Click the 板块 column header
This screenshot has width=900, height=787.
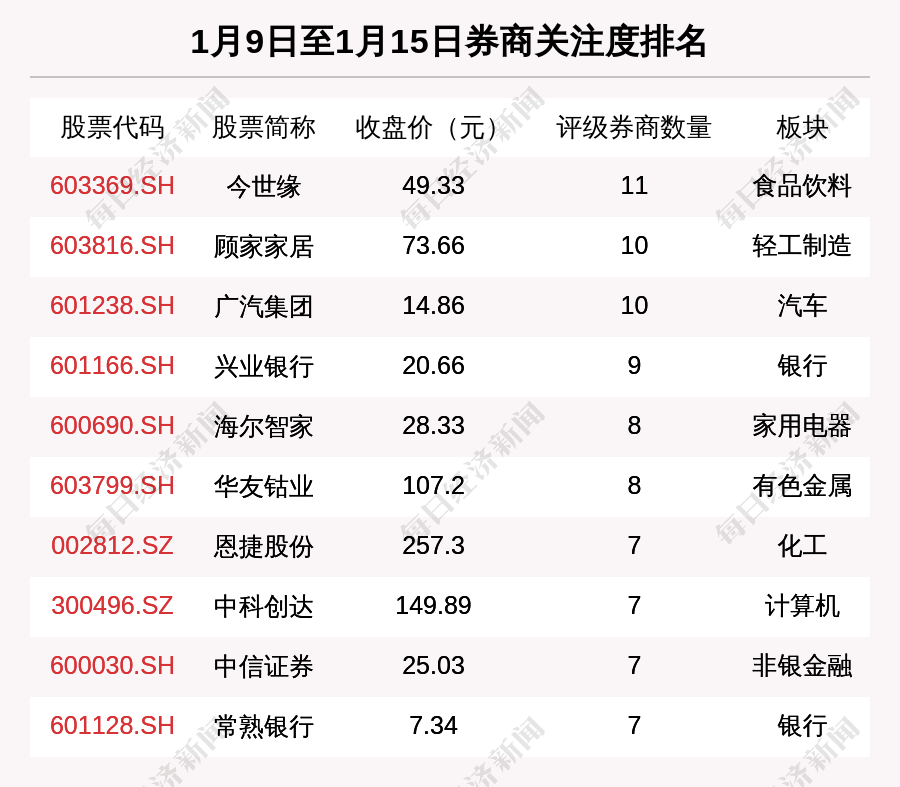[802, 127]
